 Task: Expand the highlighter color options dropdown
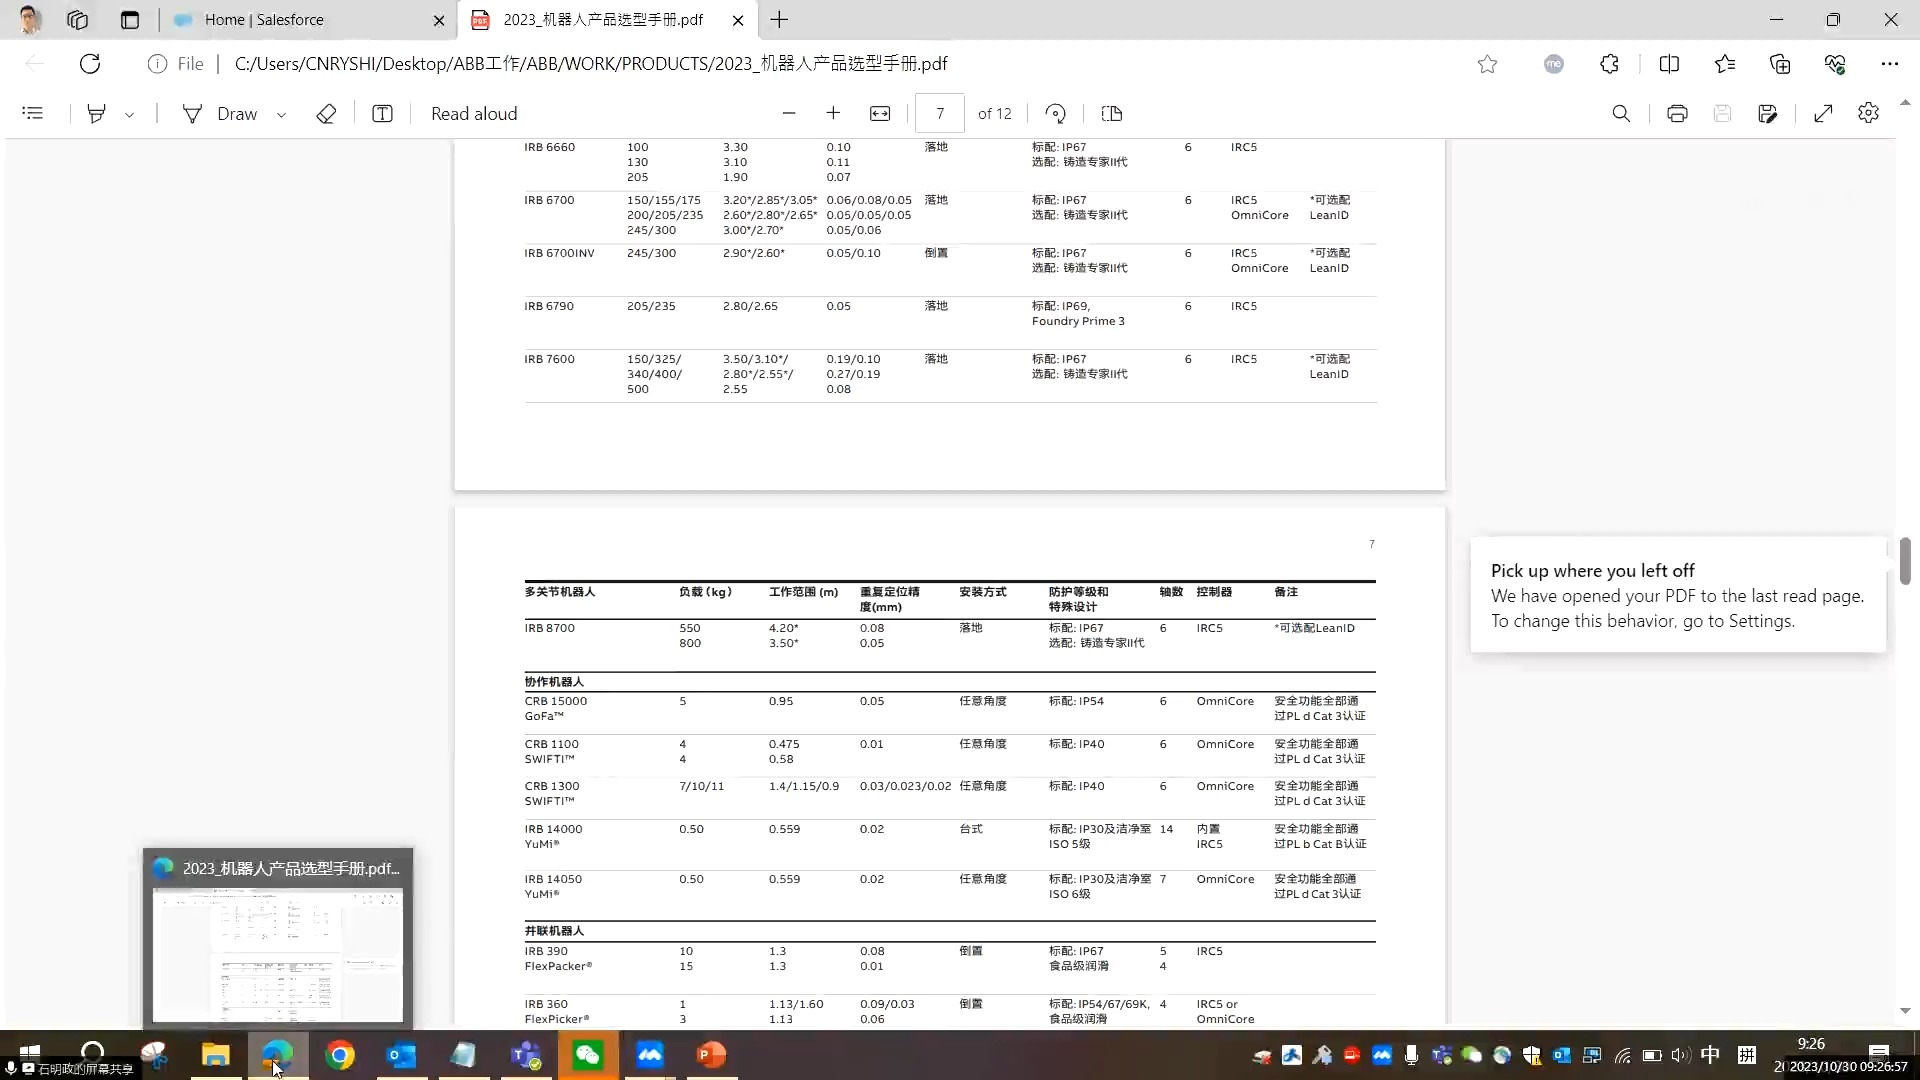pyautogui.click(x=130, y=115)
